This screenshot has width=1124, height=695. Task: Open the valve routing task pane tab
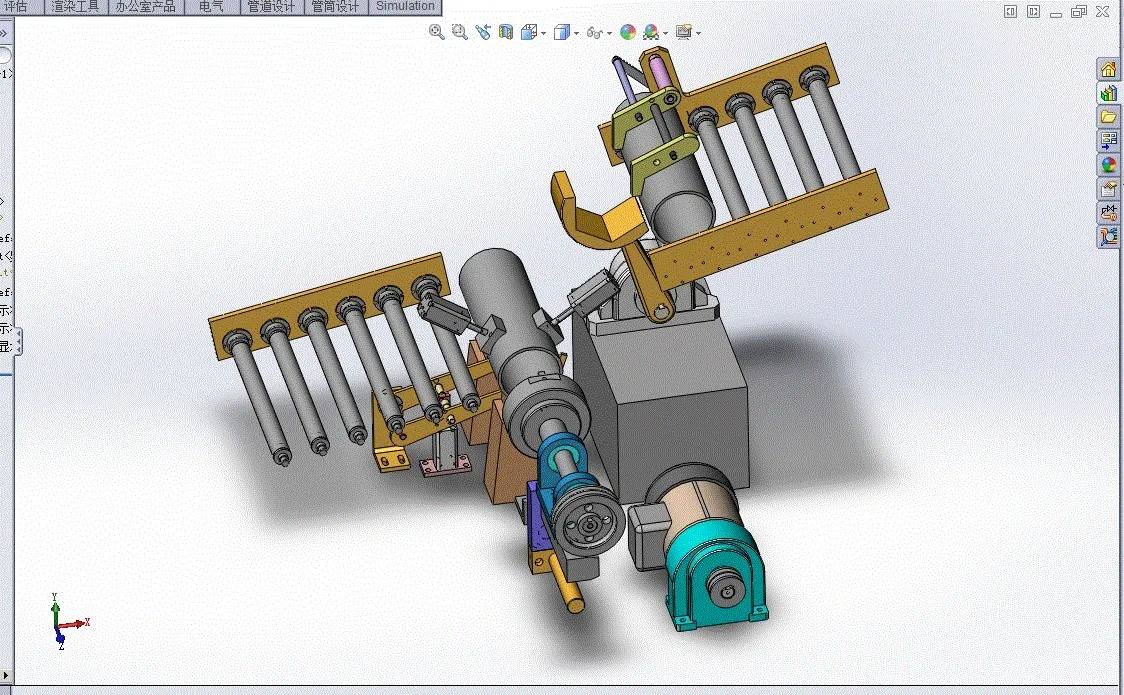pyautogui.click(x=1108, y=212)
